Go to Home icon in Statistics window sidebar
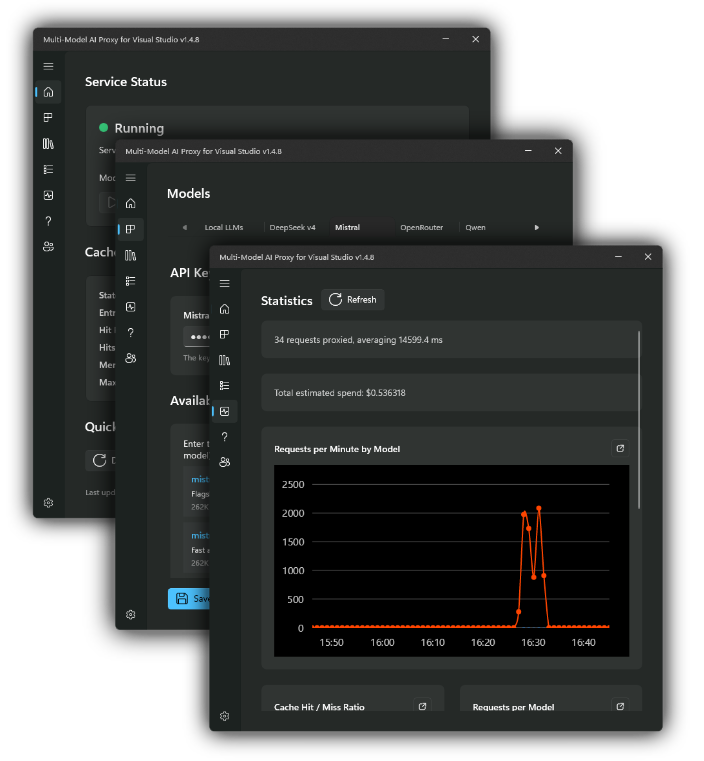The image size is (704, 761). pyautogui.click(x=224, y=309)
